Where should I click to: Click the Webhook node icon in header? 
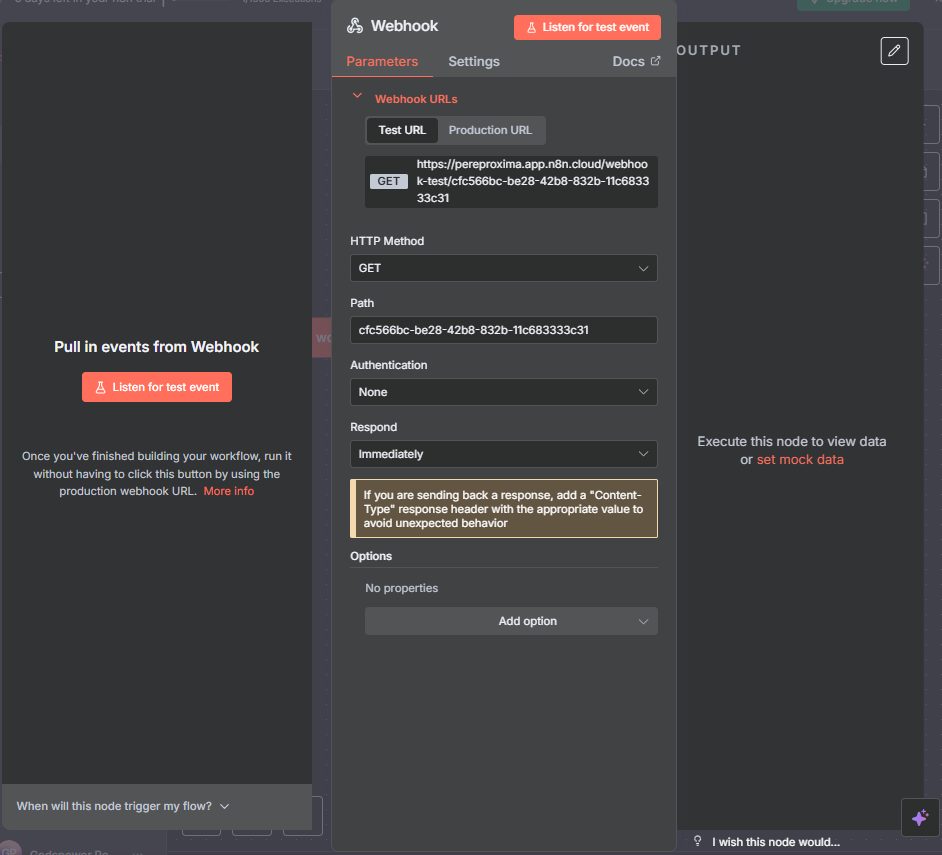355,26
